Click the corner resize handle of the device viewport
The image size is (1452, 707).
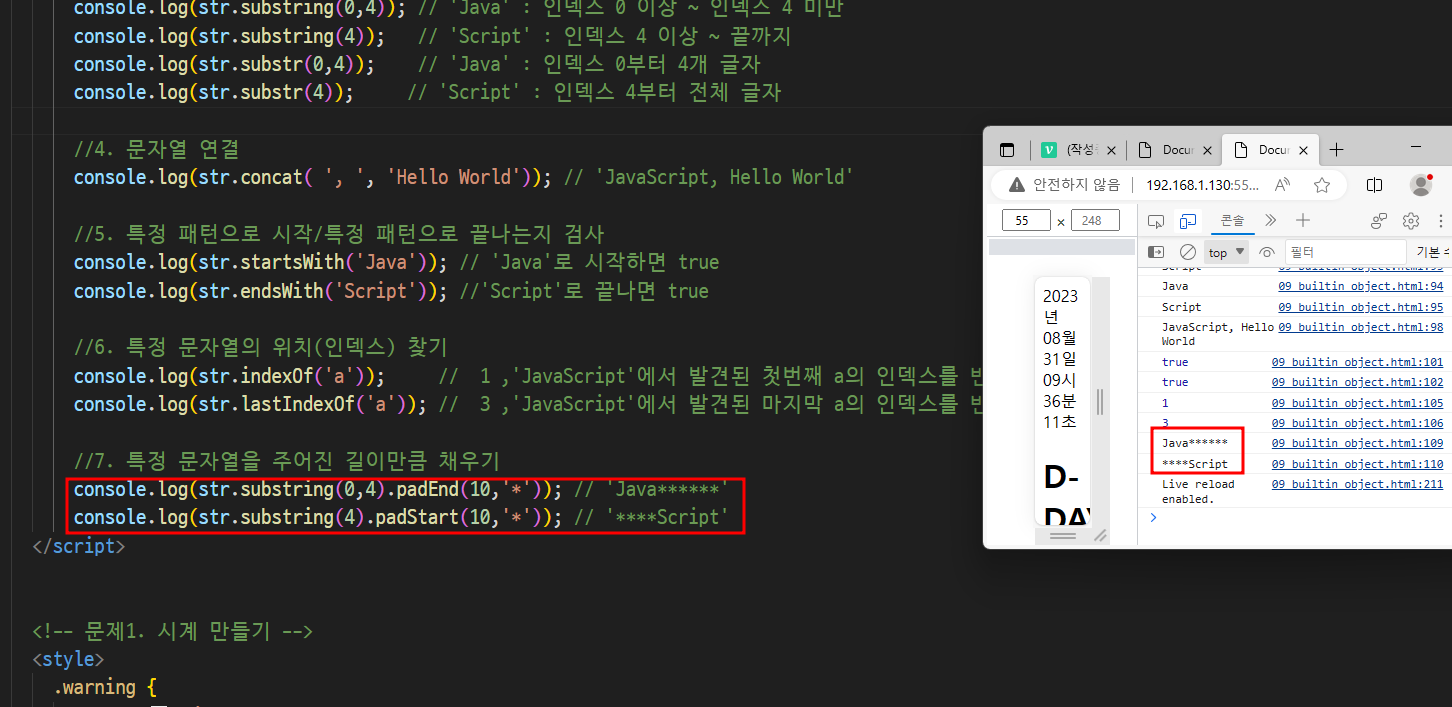click(1101, 536)
